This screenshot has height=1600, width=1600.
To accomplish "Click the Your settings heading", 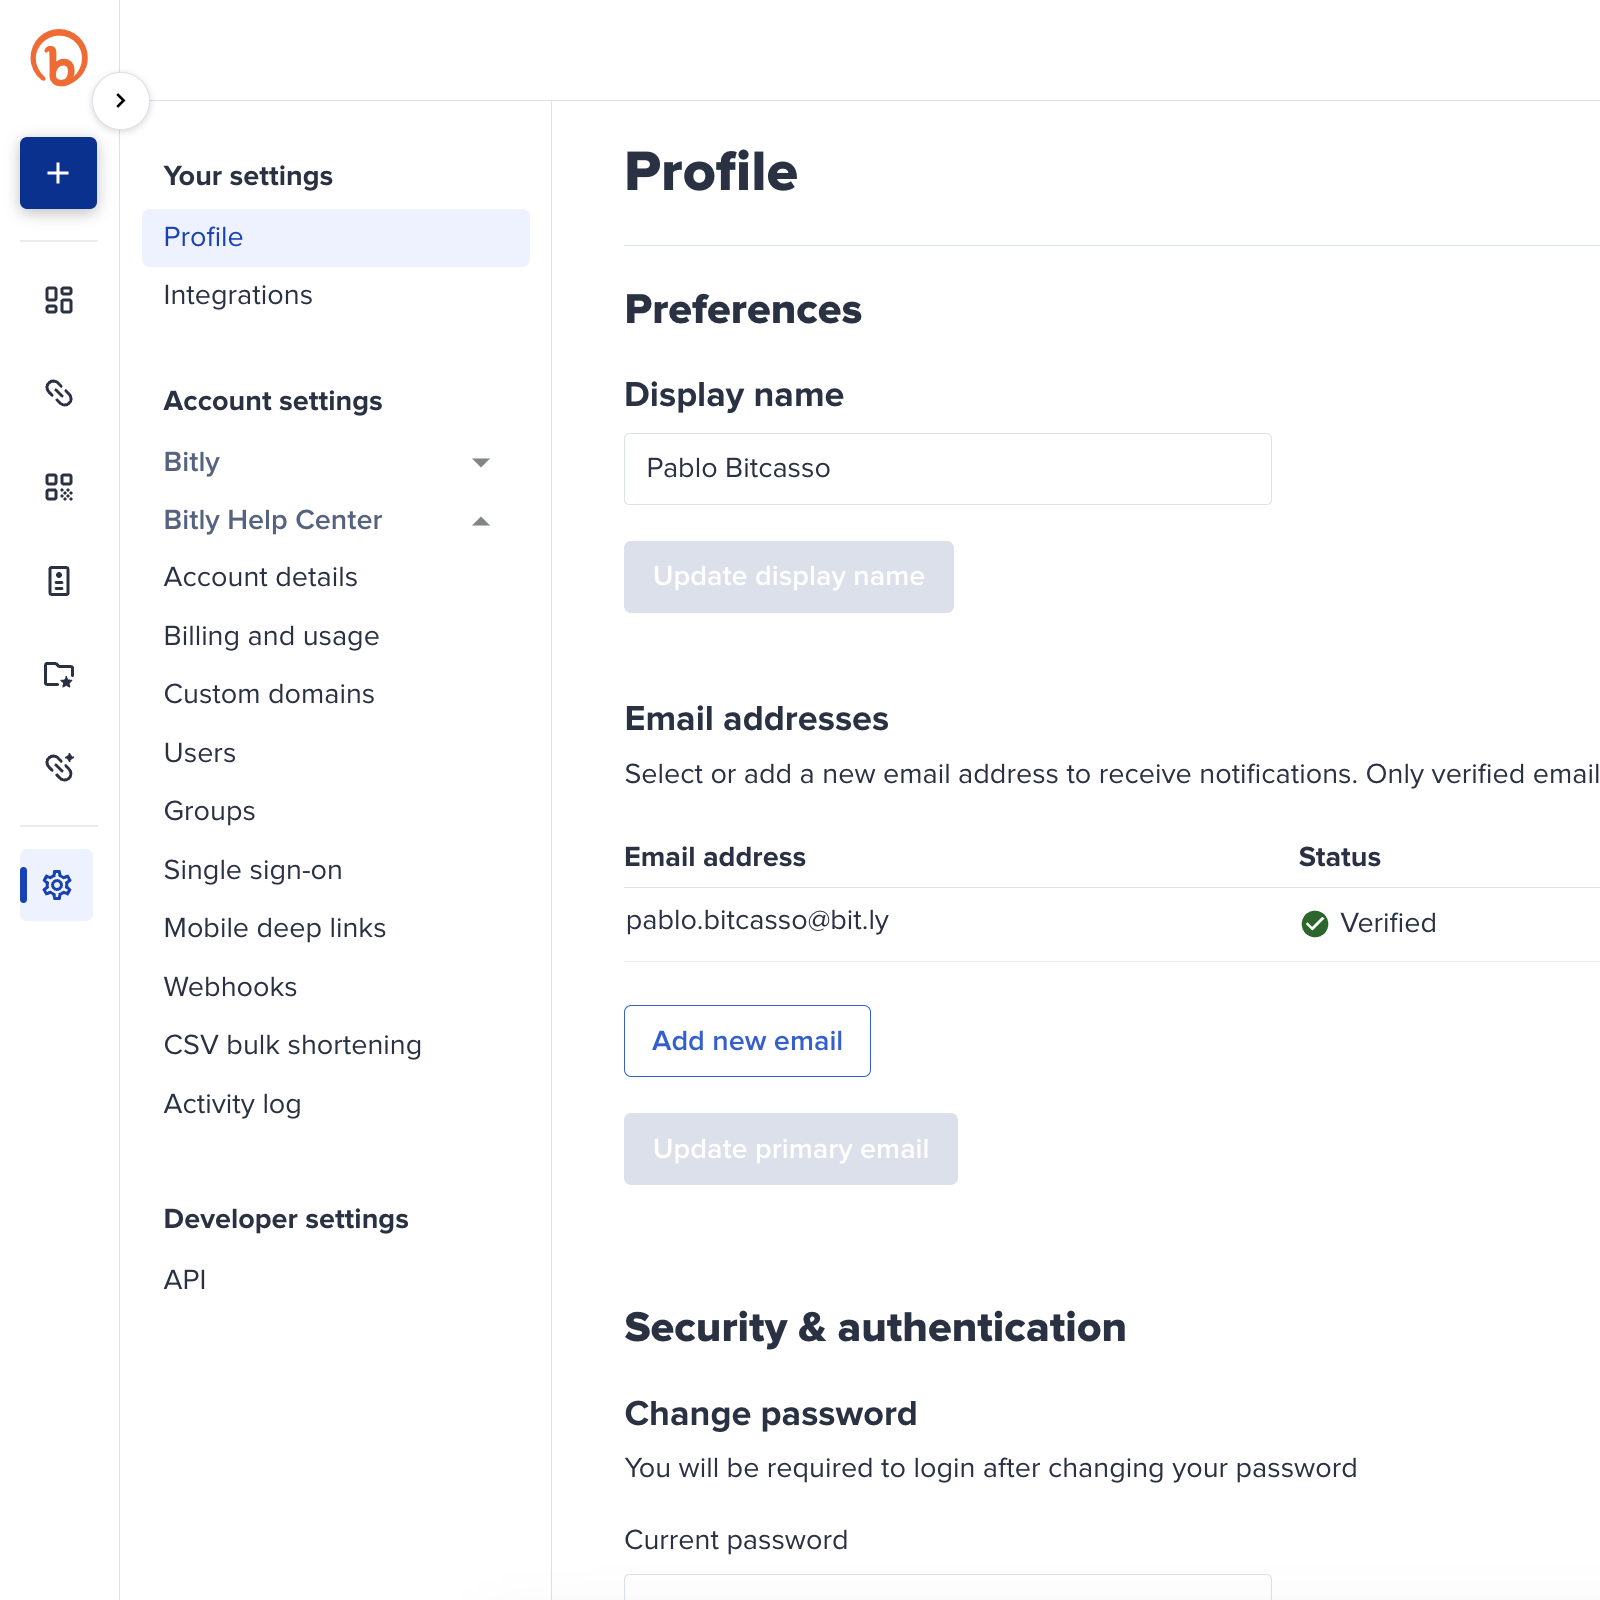I will (248, 176).
